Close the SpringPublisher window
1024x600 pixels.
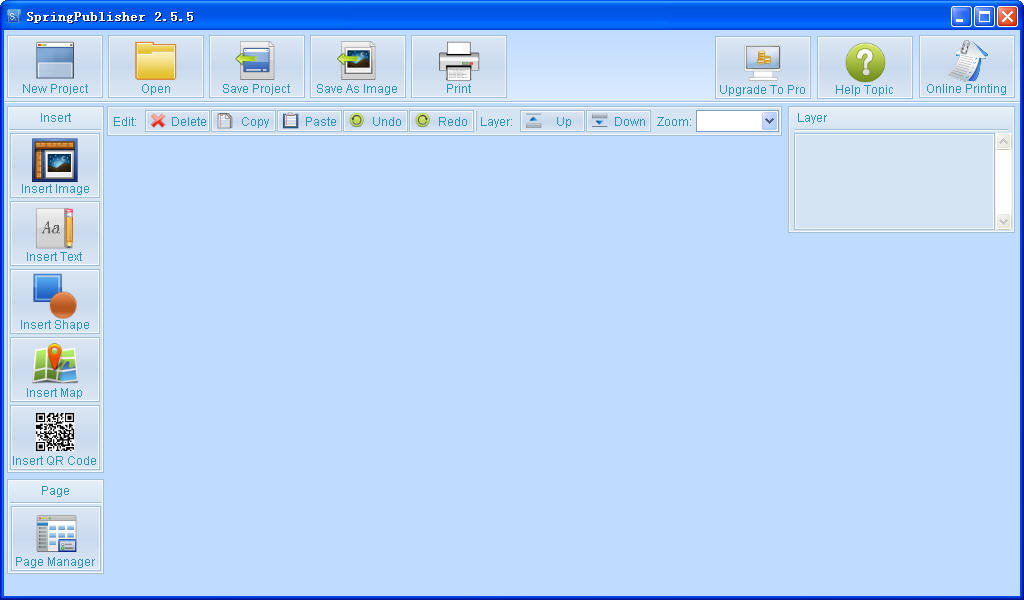click(1007, 16)
